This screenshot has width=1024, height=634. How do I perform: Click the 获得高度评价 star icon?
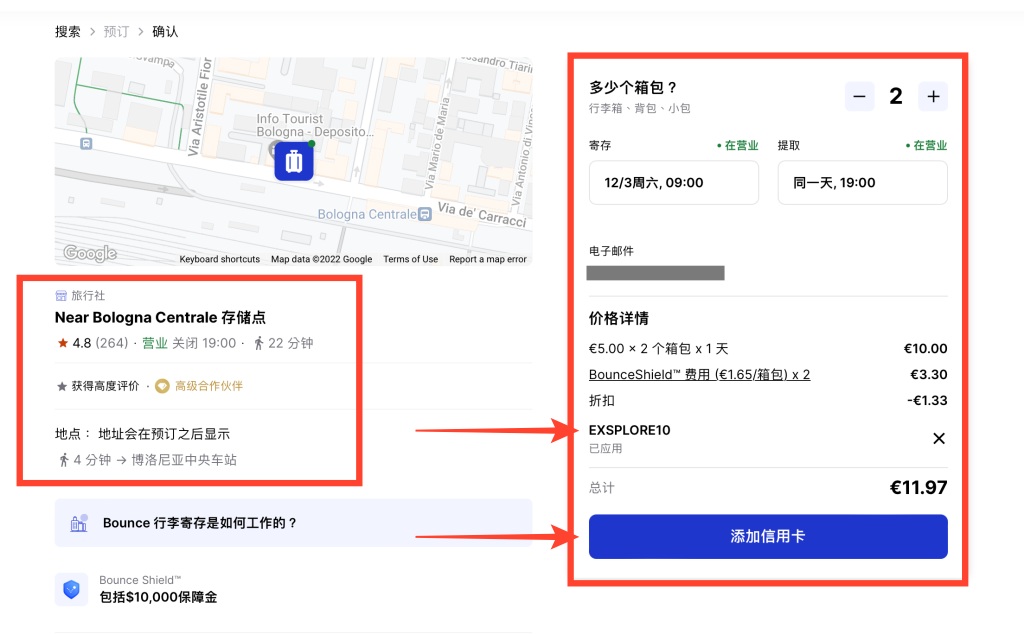click(62, 387)
